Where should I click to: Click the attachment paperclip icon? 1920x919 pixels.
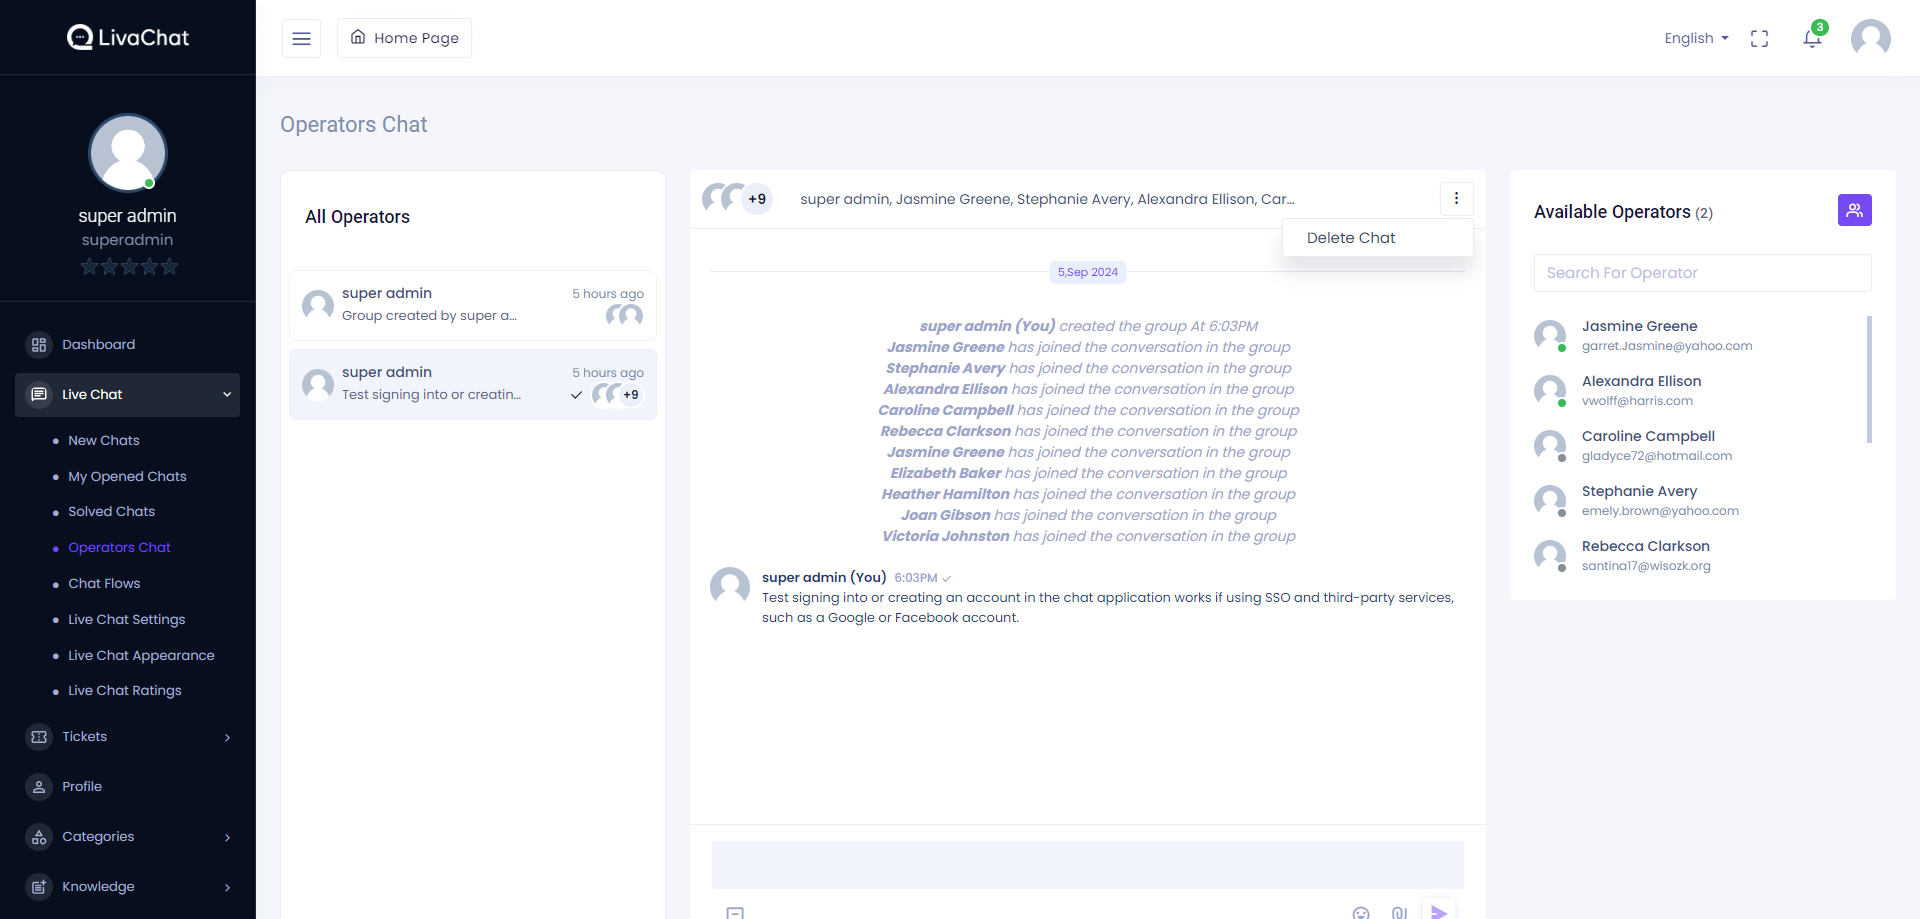tap(1399, 912)
